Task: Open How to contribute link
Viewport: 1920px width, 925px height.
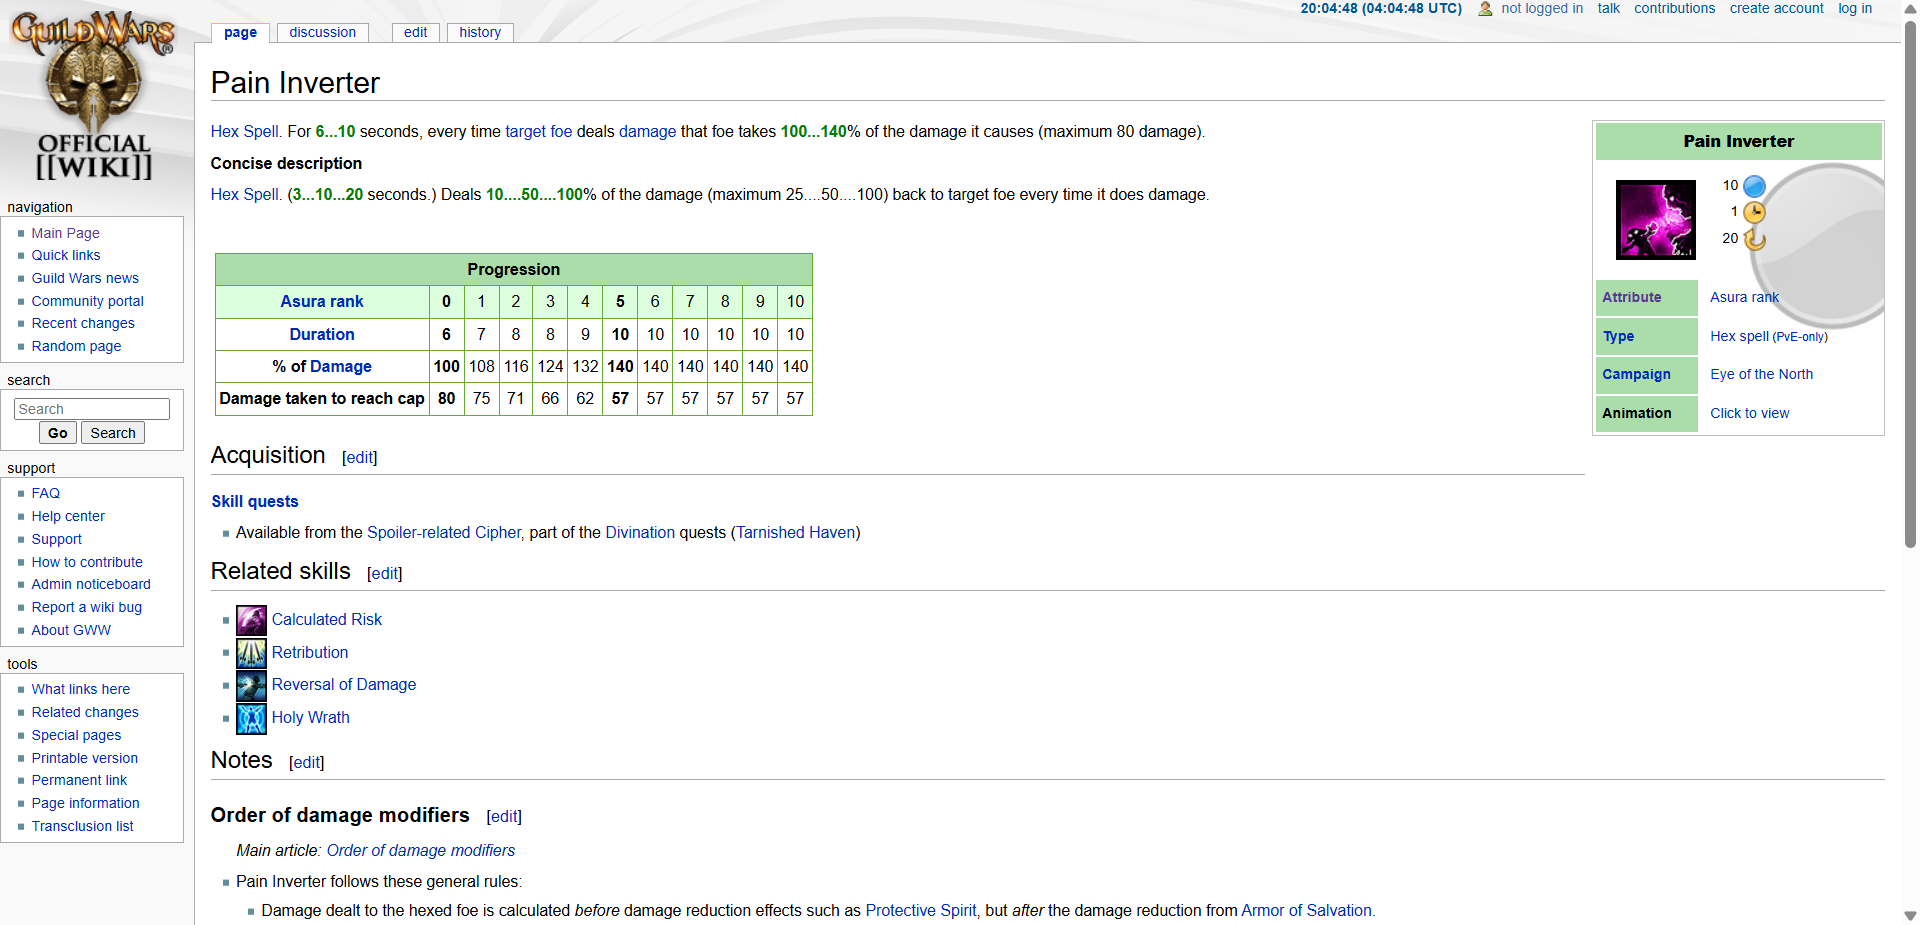Action: 87,562
